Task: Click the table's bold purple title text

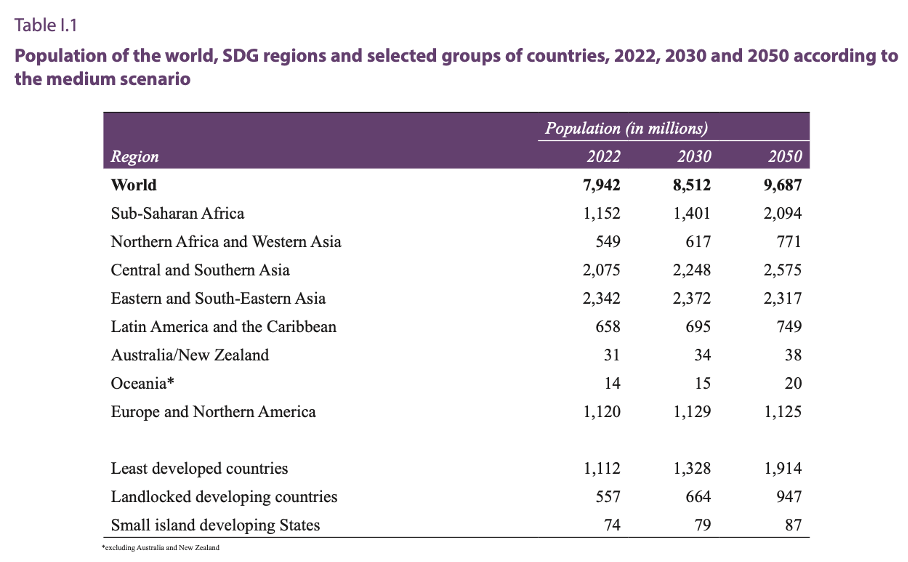Action: 455,66
